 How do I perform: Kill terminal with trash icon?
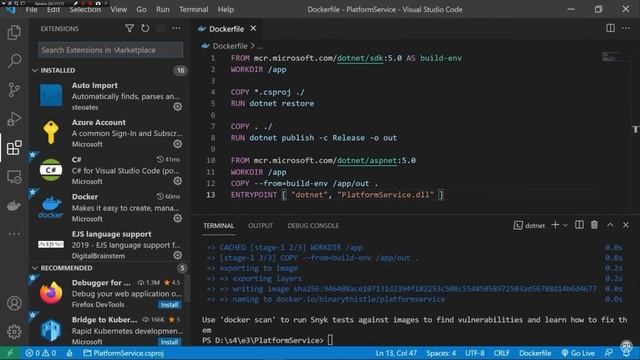[x=594, y=225]
